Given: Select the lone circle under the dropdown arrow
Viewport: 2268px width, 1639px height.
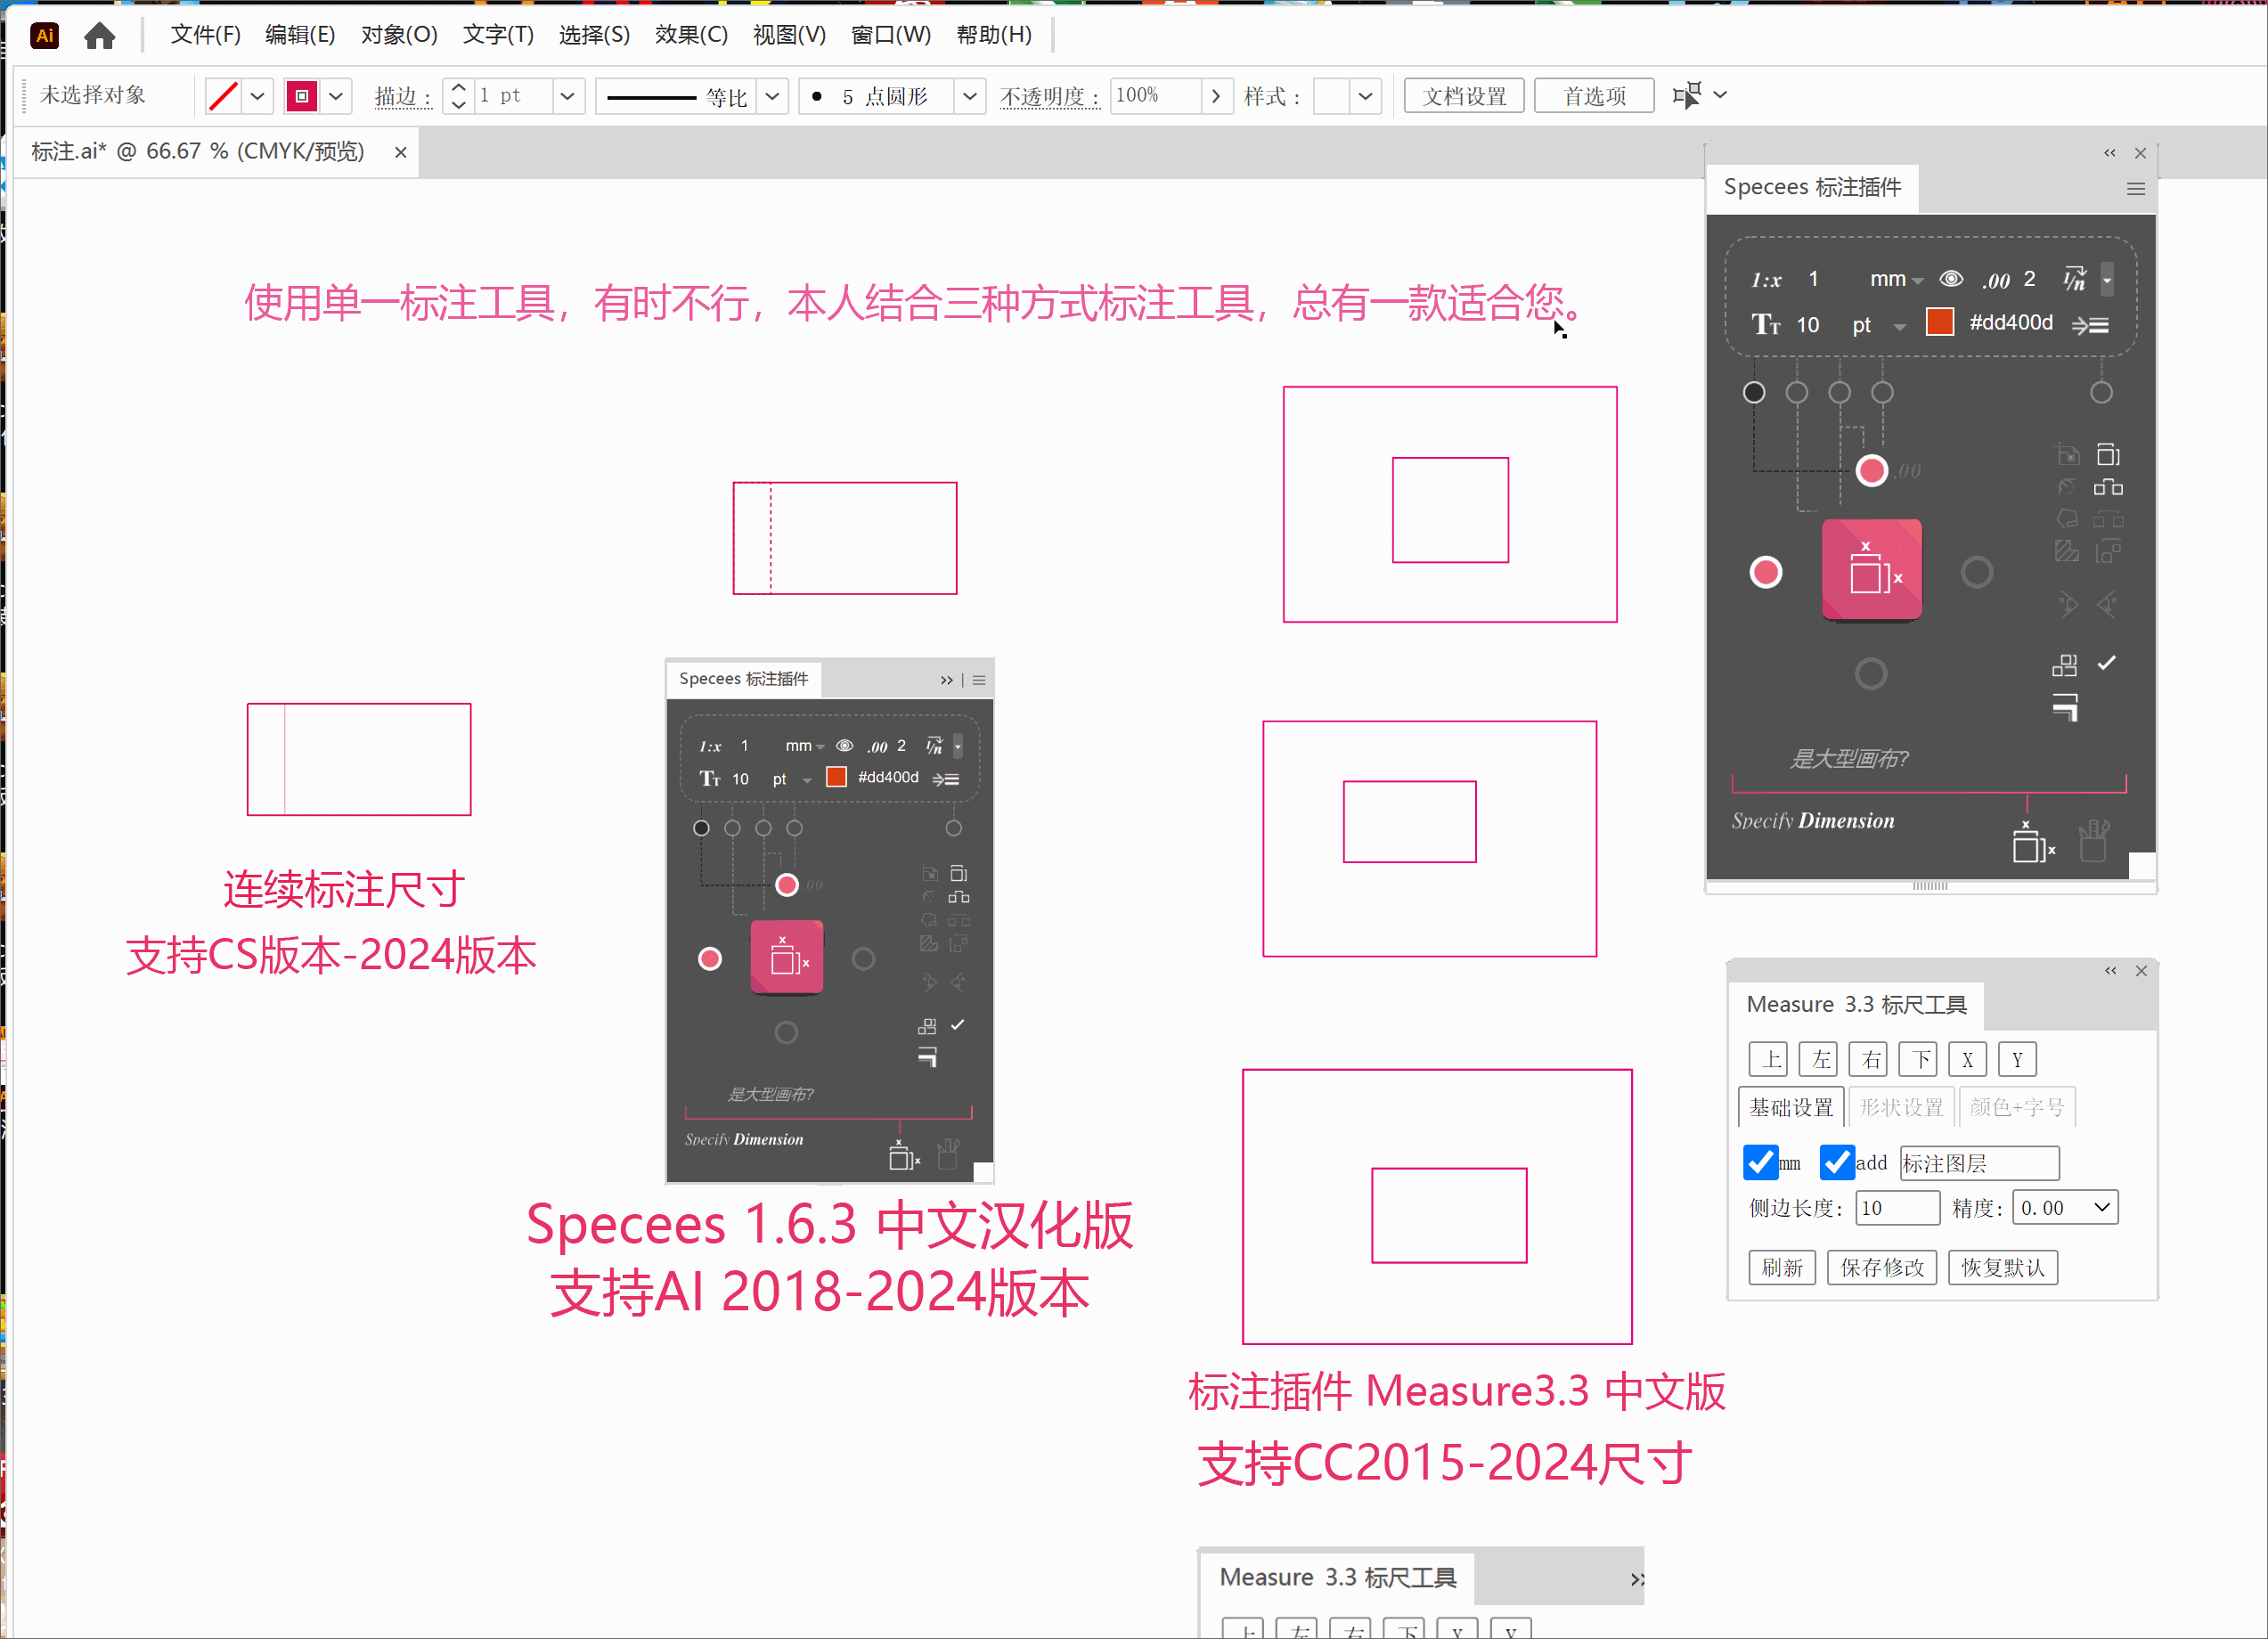Looking at the screenshot, I should 2101,392.
